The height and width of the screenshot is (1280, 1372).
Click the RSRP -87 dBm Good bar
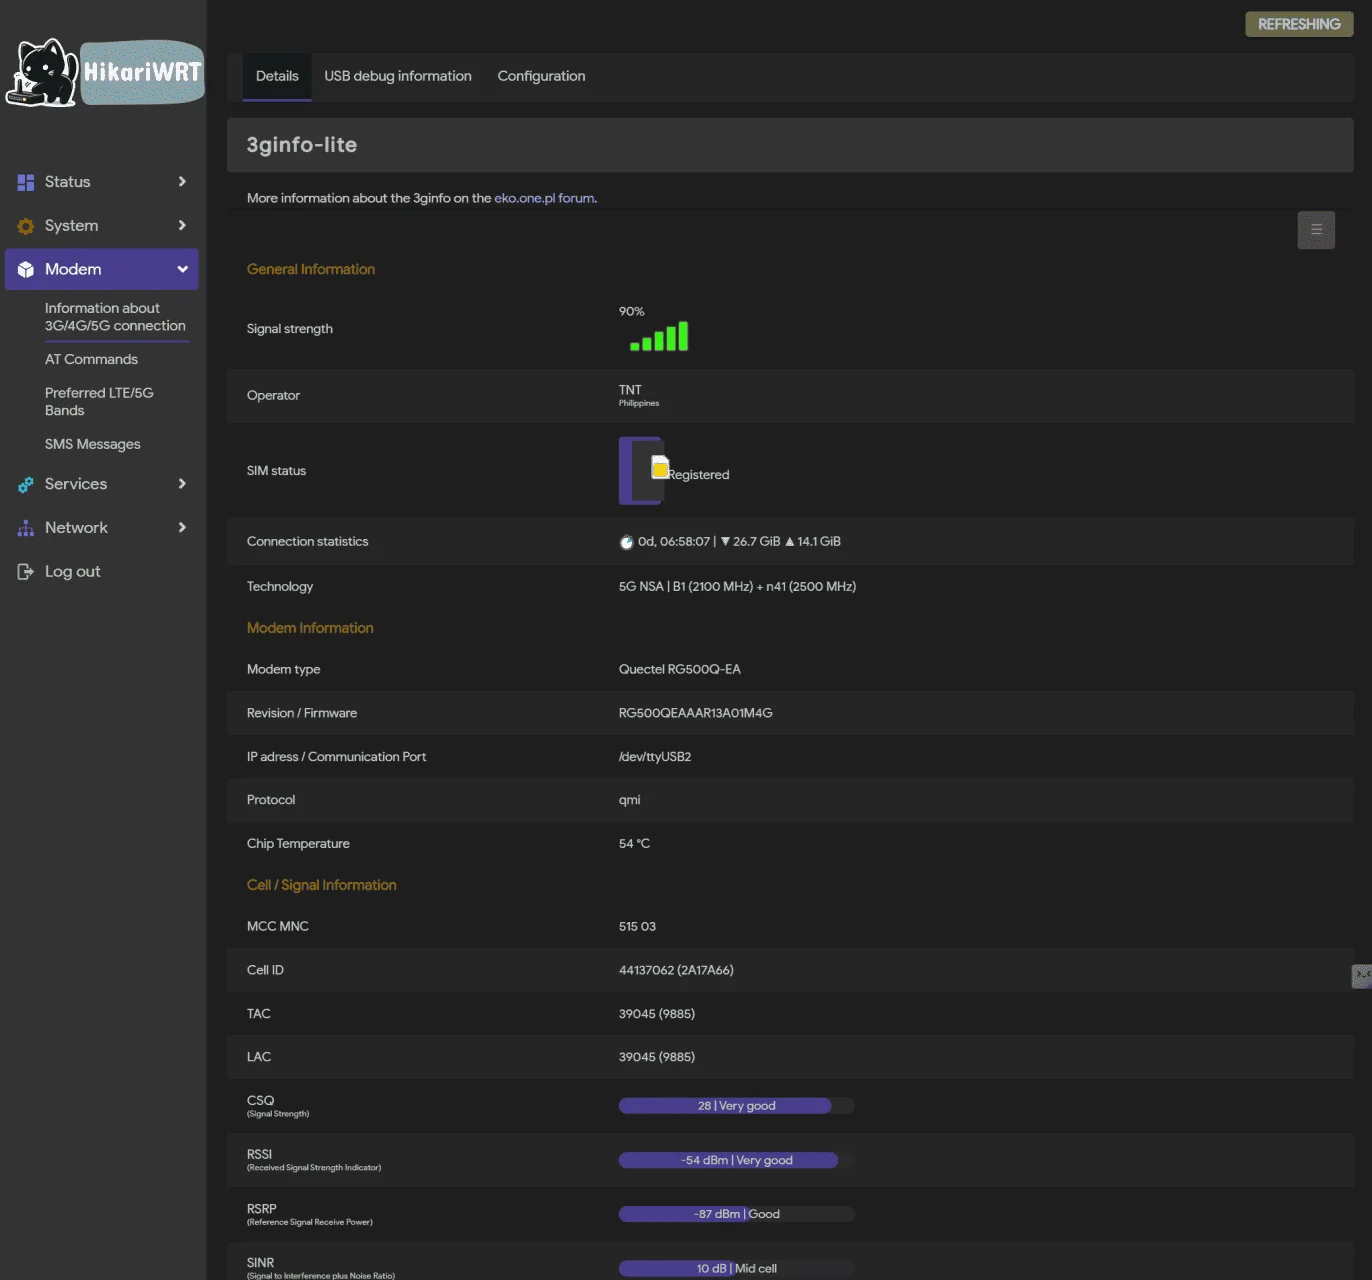coord(736,1214)
